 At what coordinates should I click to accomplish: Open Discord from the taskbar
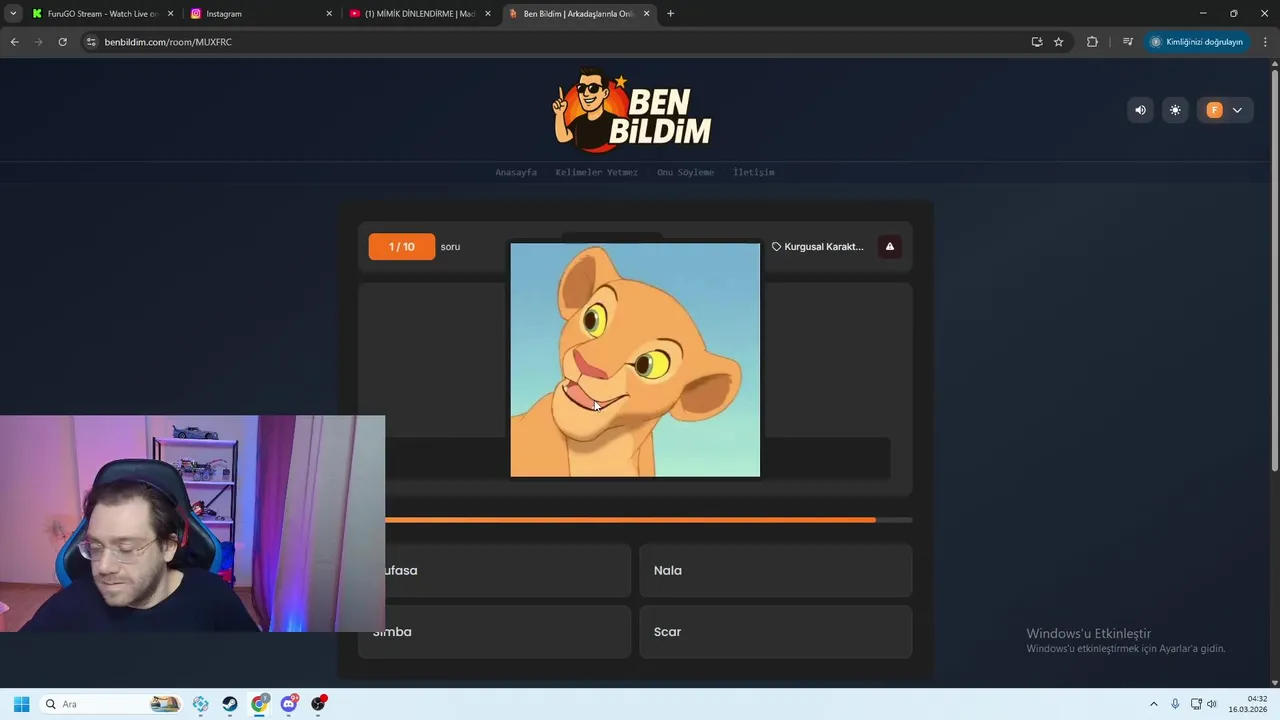(289, 704)
